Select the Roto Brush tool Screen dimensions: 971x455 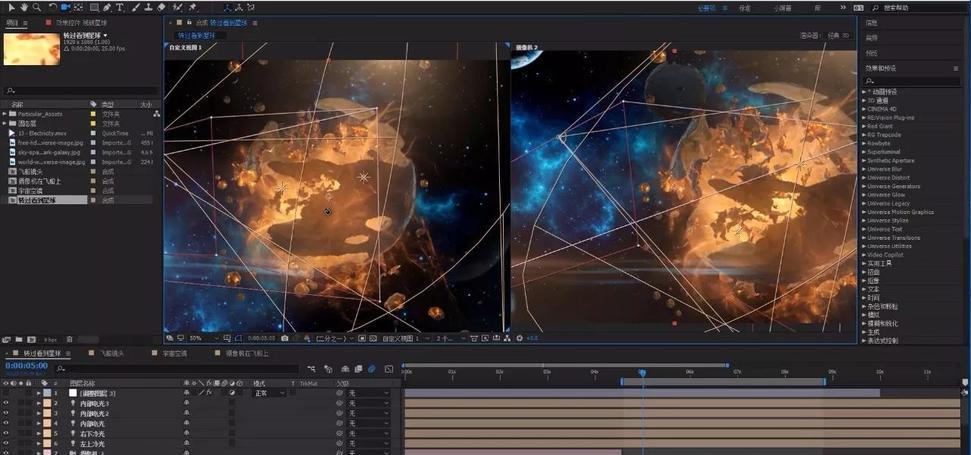[178, 7]
